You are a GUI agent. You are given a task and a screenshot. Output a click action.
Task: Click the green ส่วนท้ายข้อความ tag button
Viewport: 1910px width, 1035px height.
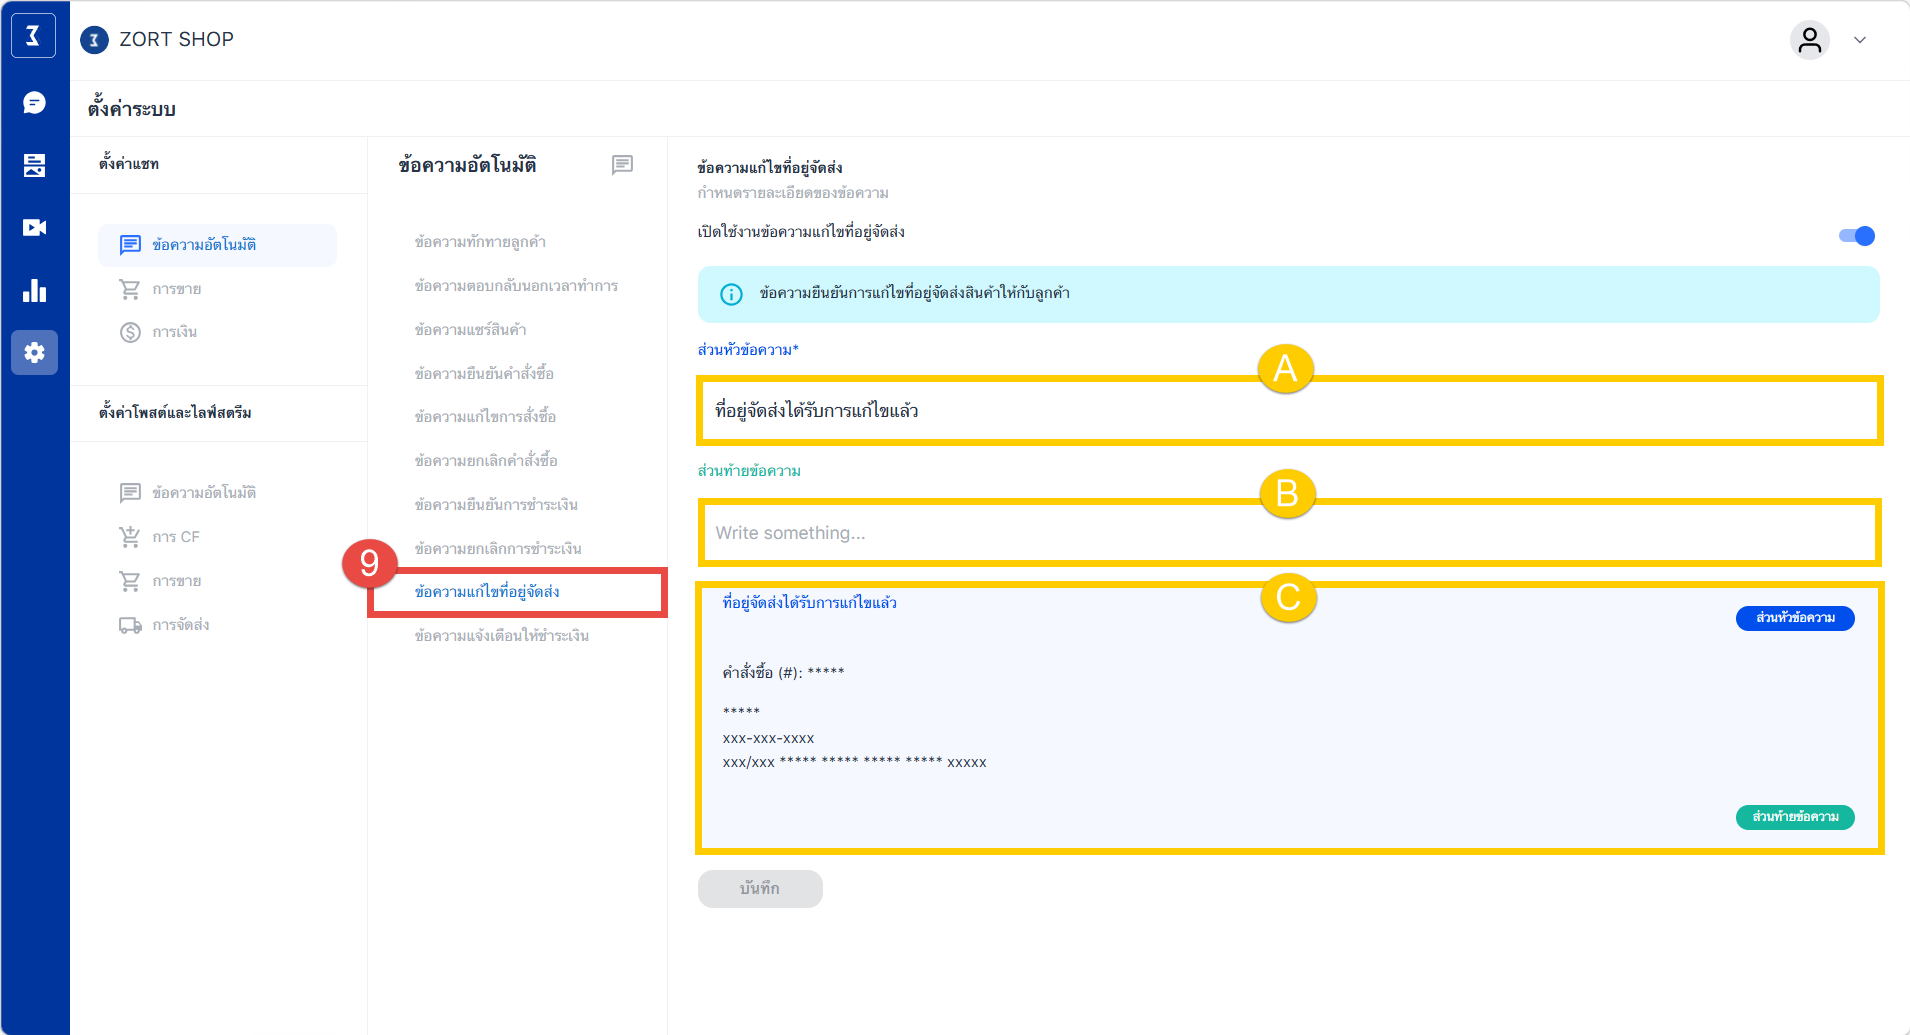(1795, 817)
